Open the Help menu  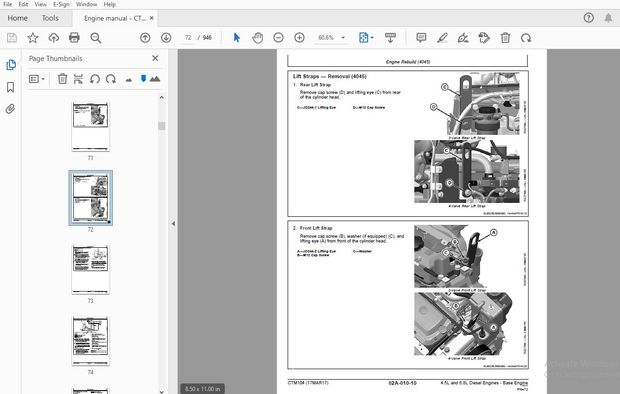[x=110, y=4]
